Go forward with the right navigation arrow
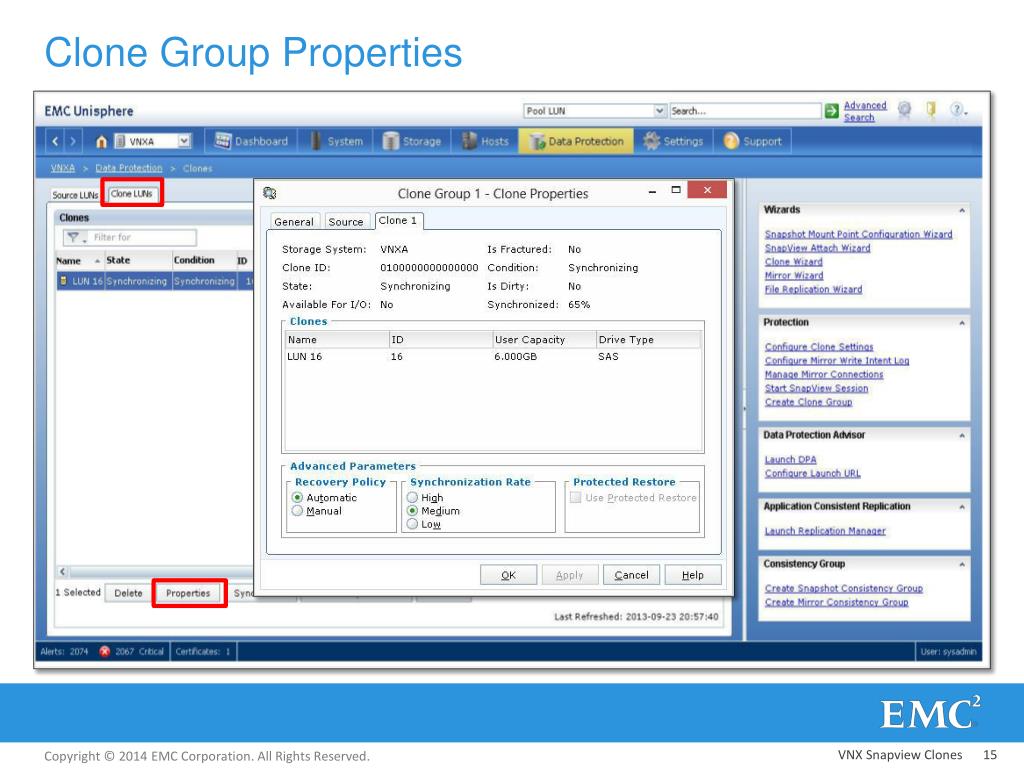Image resolution: width=1024 pixels, height=768 pixels. pos(73,141)
